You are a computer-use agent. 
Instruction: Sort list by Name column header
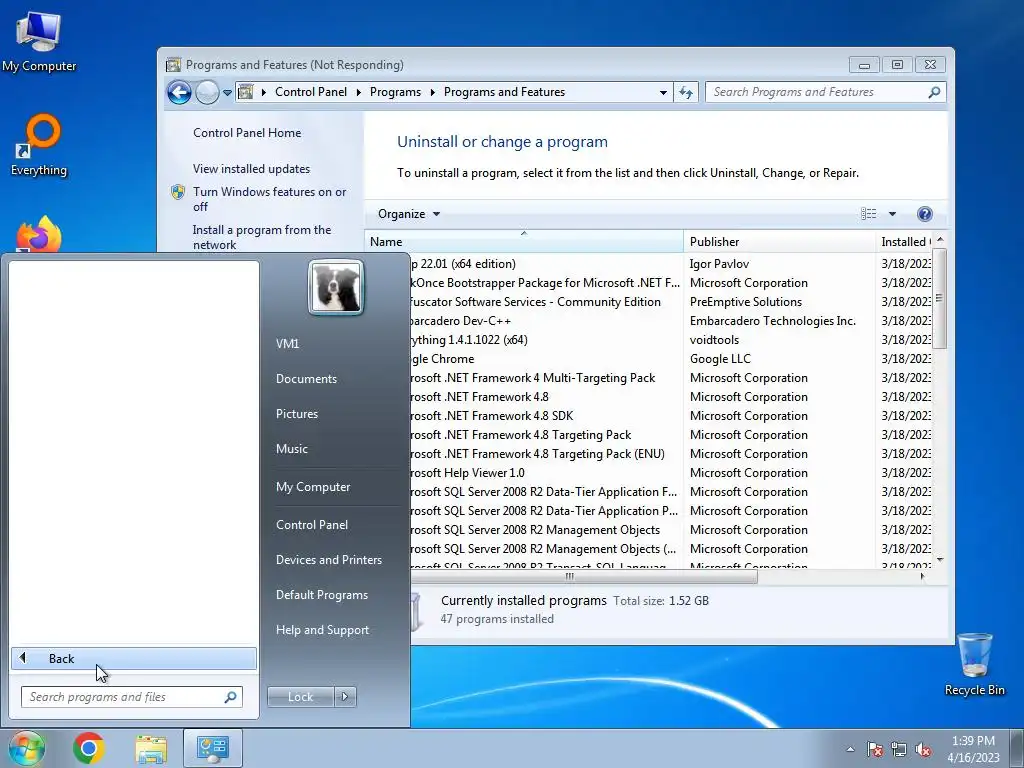[524, 242]
